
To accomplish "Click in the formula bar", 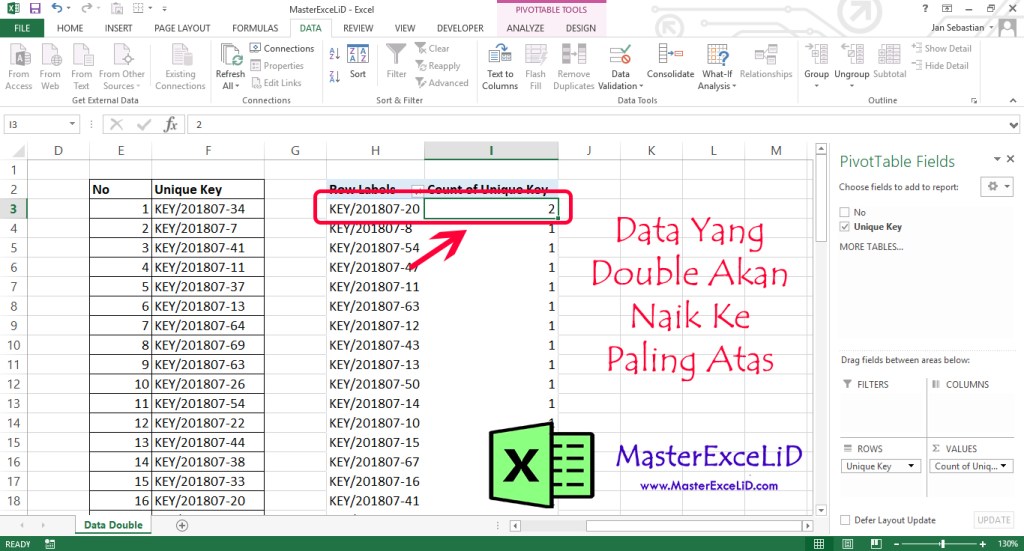I will [x=598, y=124].
